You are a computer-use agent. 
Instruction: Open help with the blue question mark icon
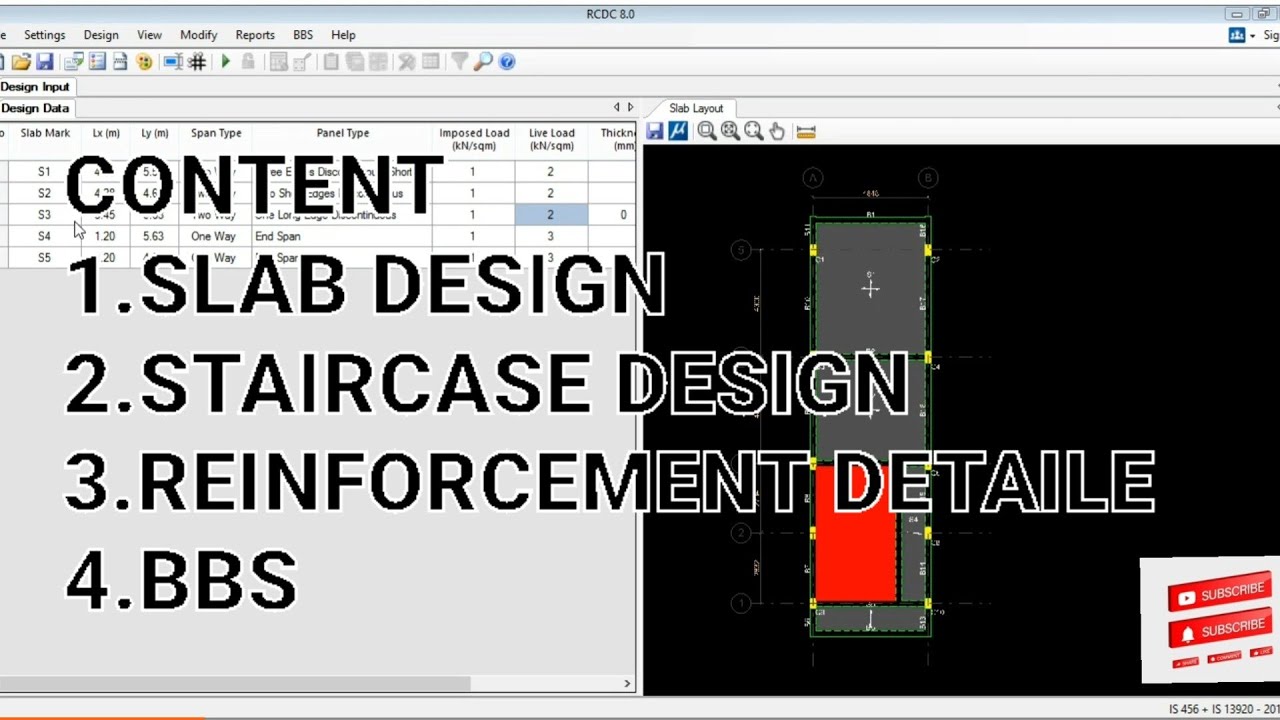point(507,62)
